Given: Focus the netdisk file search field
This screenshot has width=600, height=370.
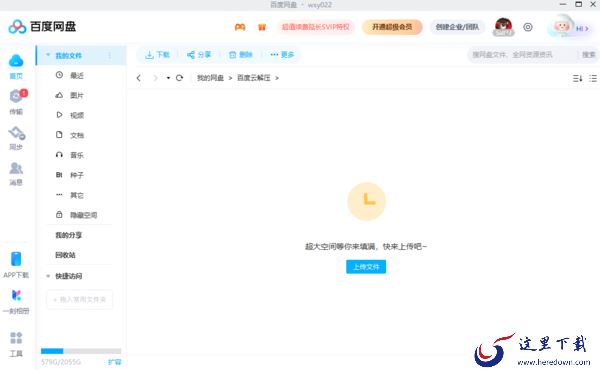Looking at the screenshot, I should (x=522, y=55).
